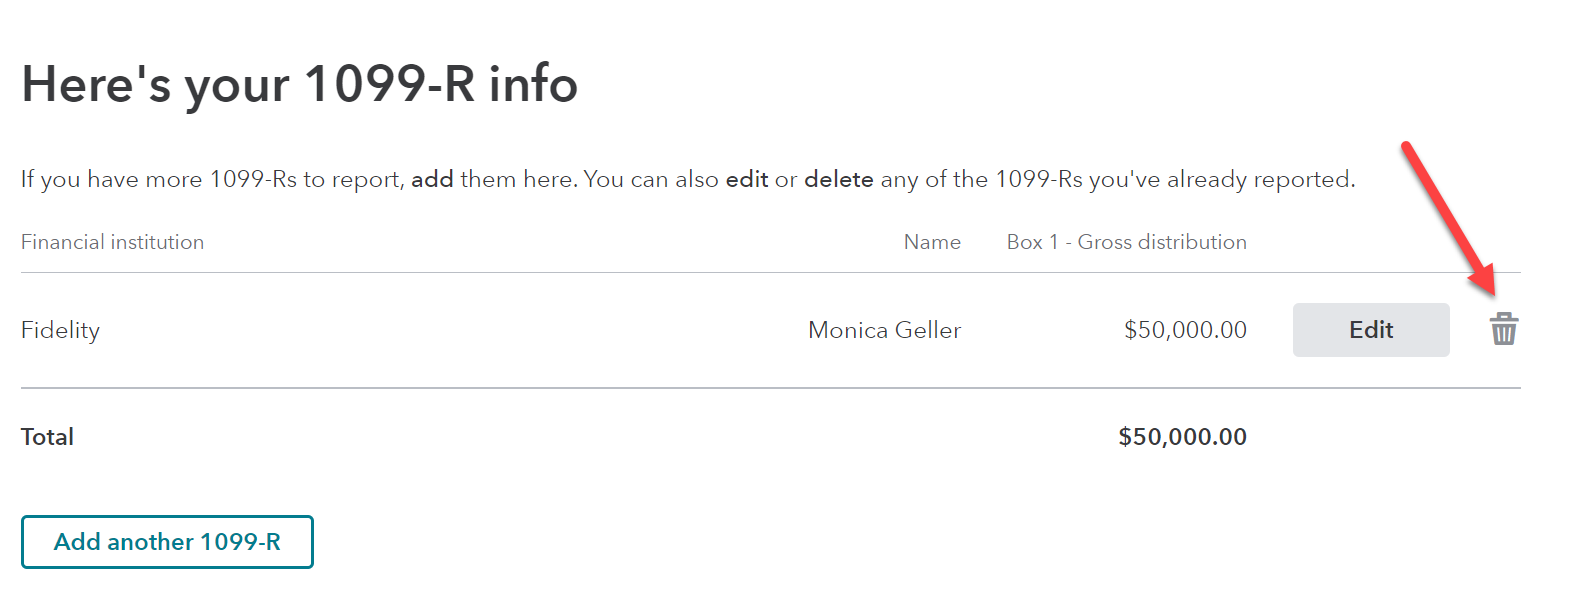Edit the Fidelity 1099-R entry
The height and width of the screenshot is (593, 1589).
[x=1370, y=330]
